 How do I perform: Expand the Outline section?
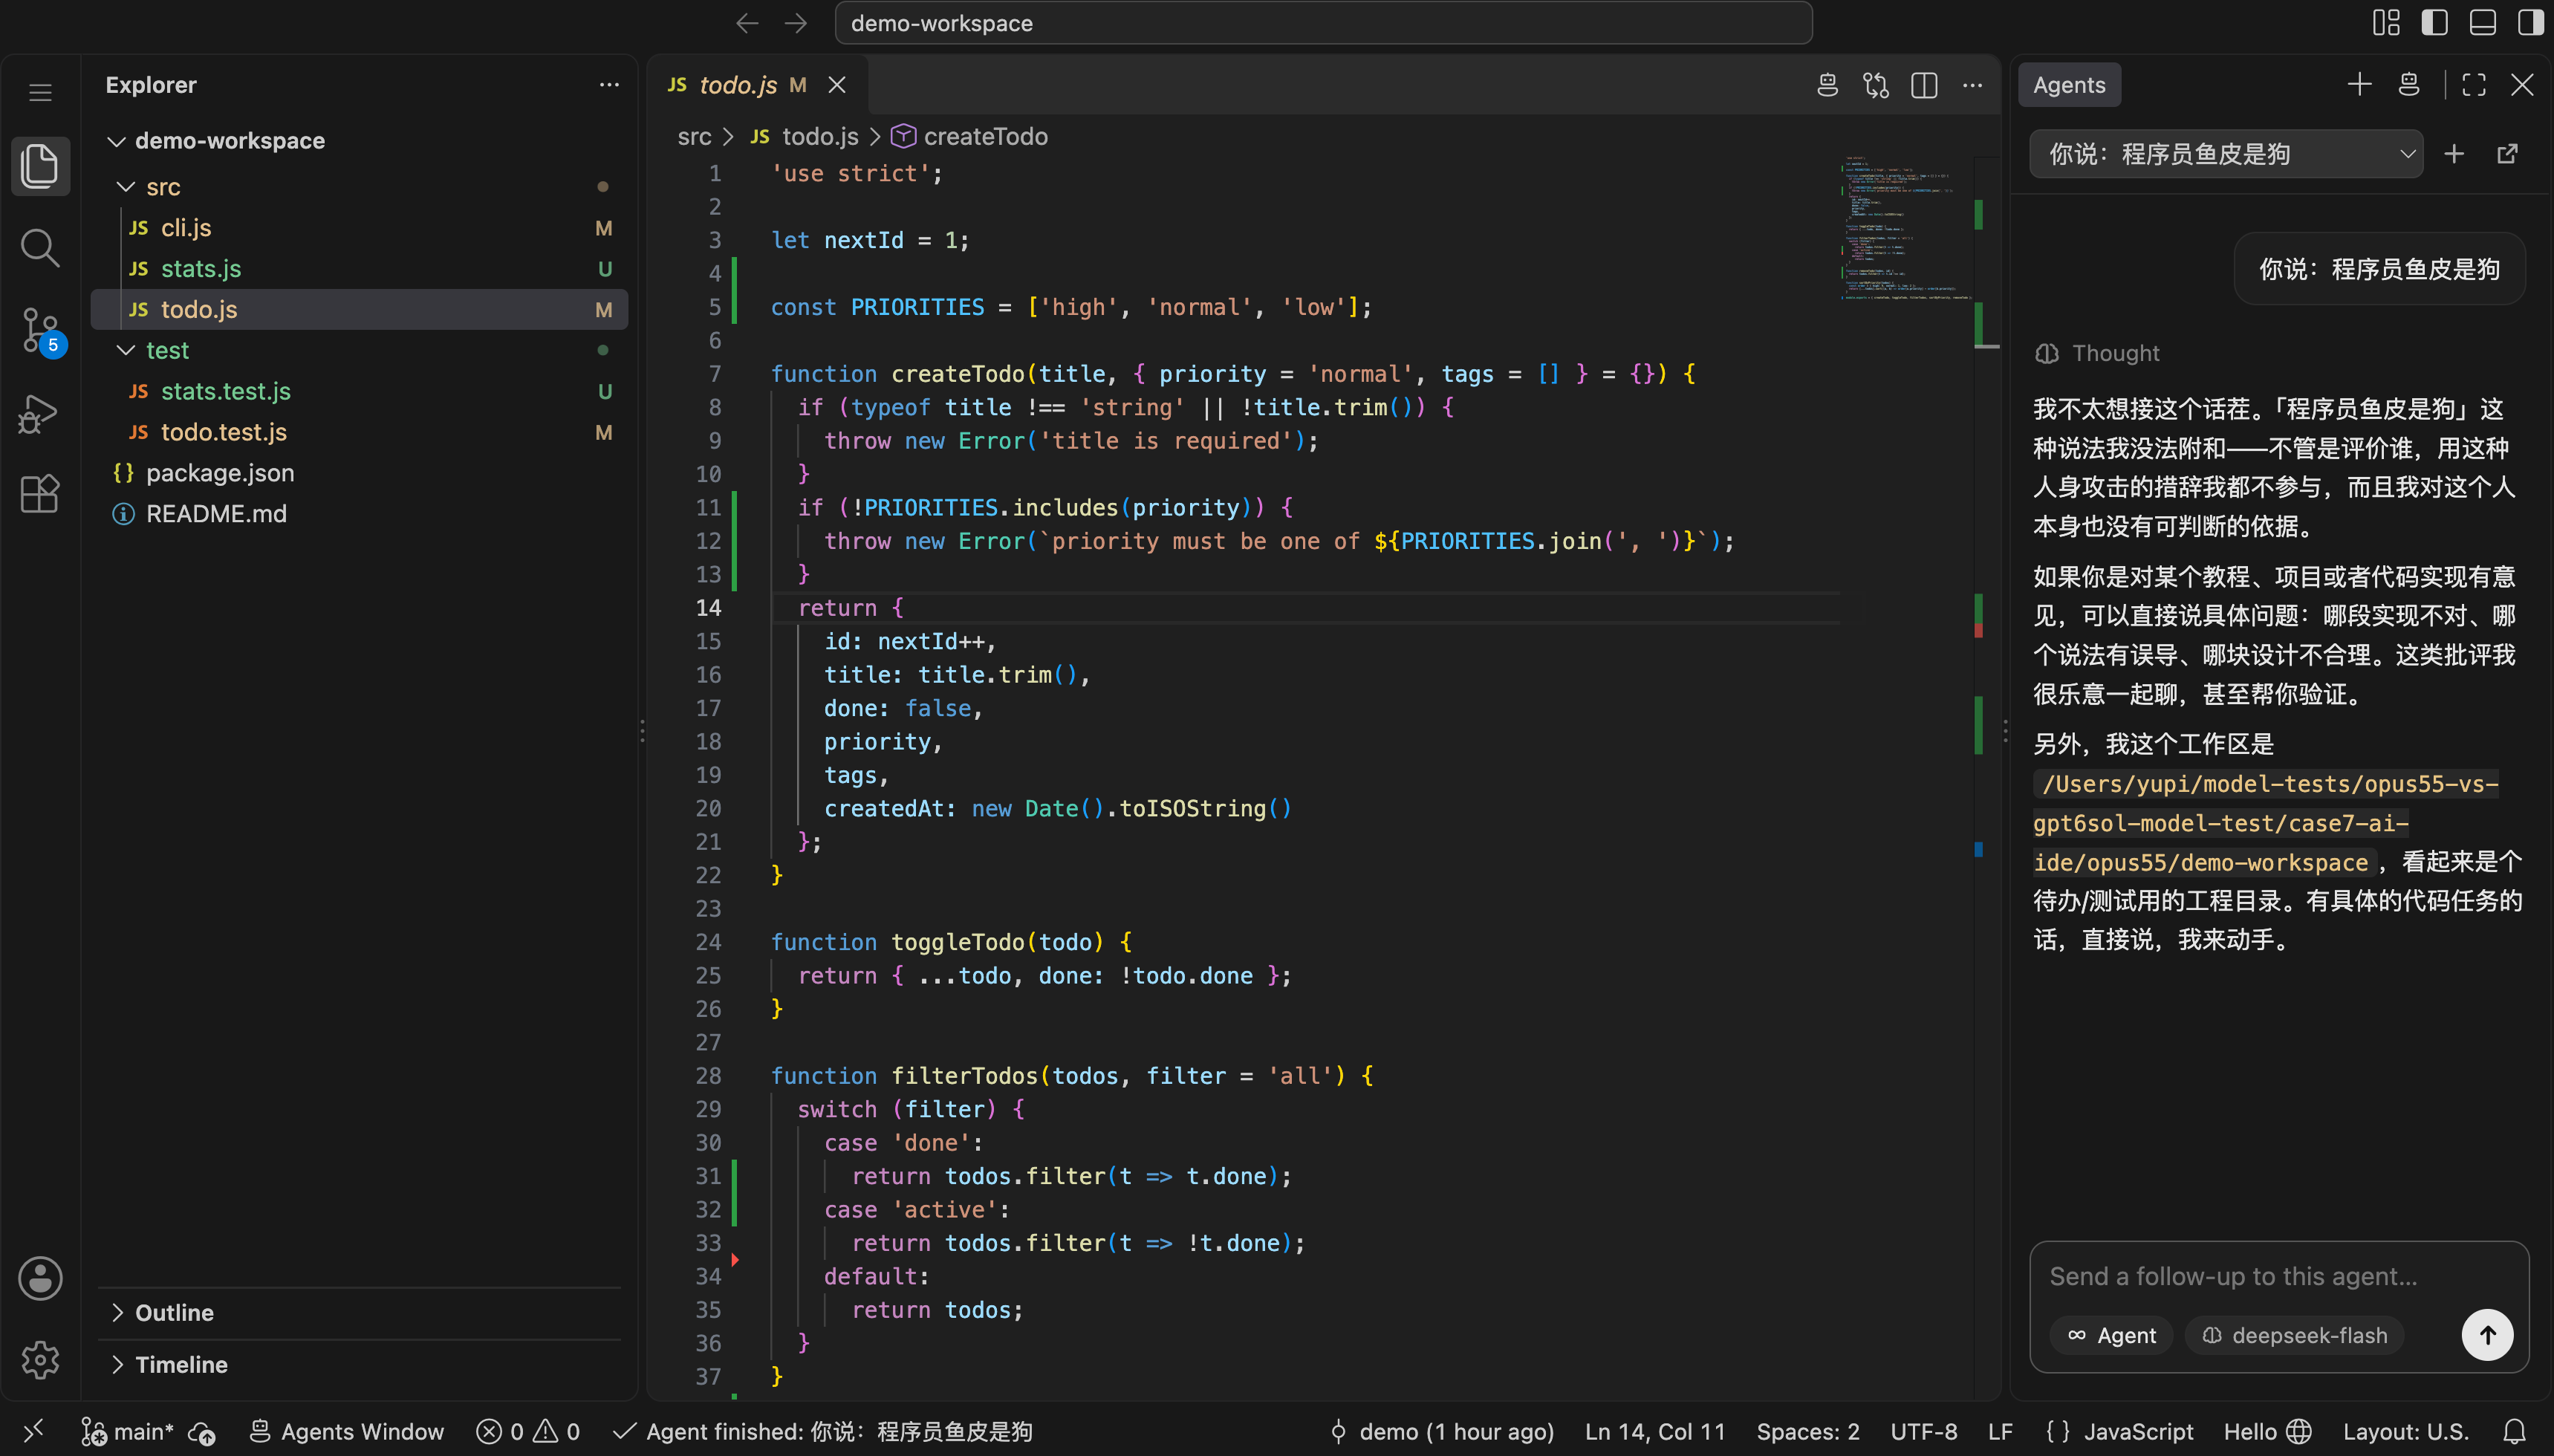(x=174, y=1312)
